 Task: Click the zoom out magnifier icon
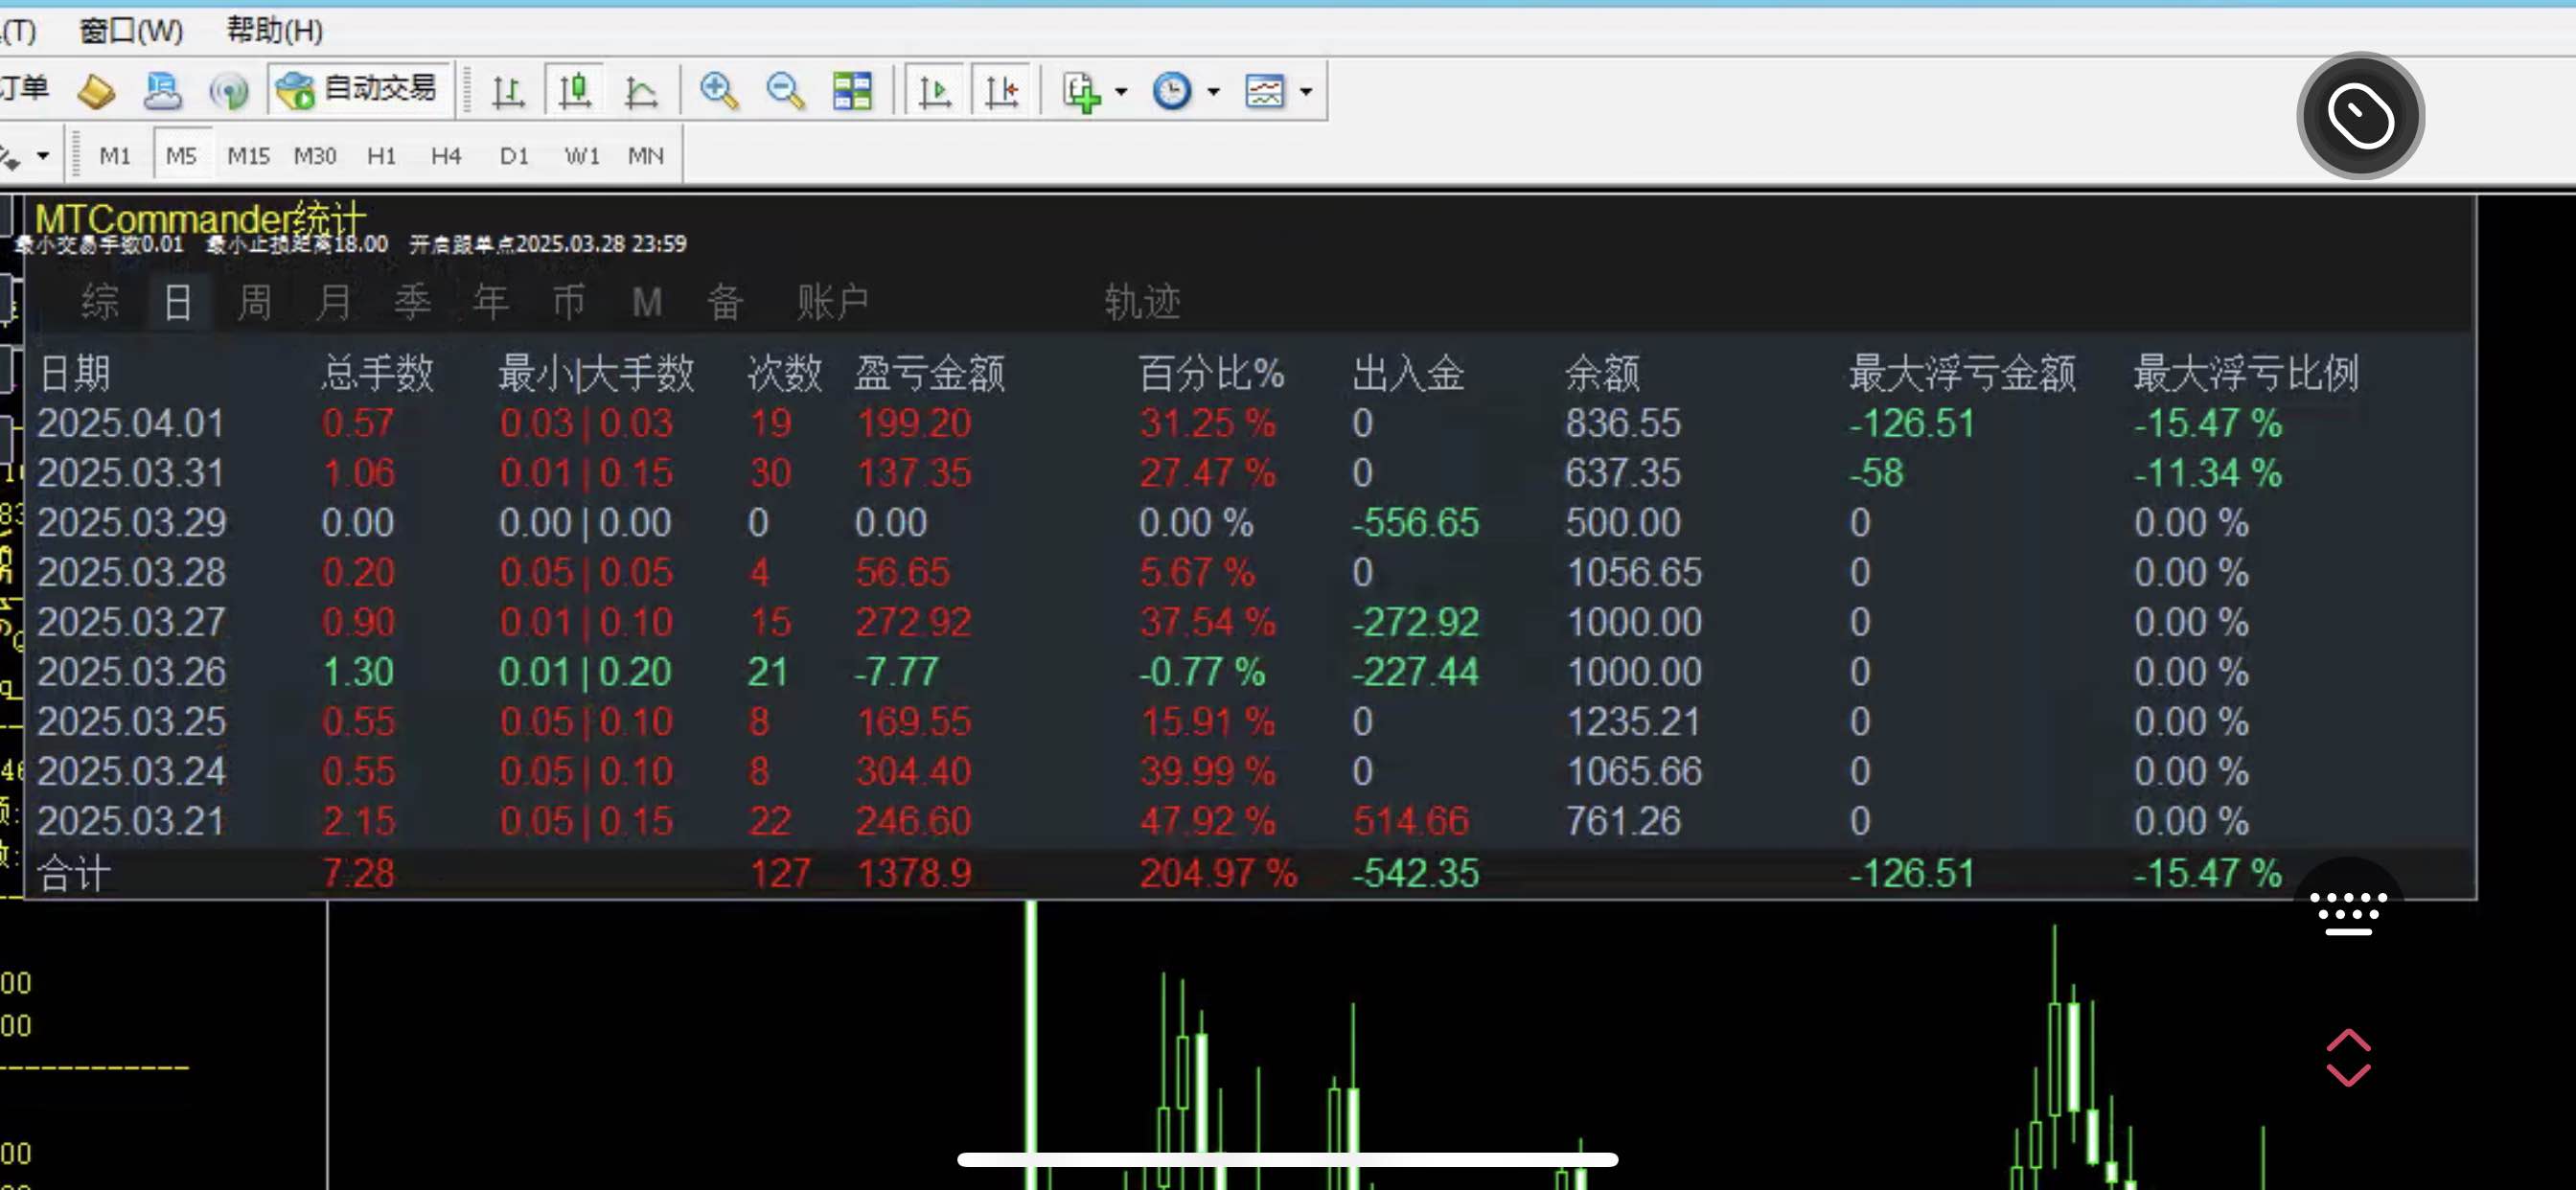click(x=785, y=92)
